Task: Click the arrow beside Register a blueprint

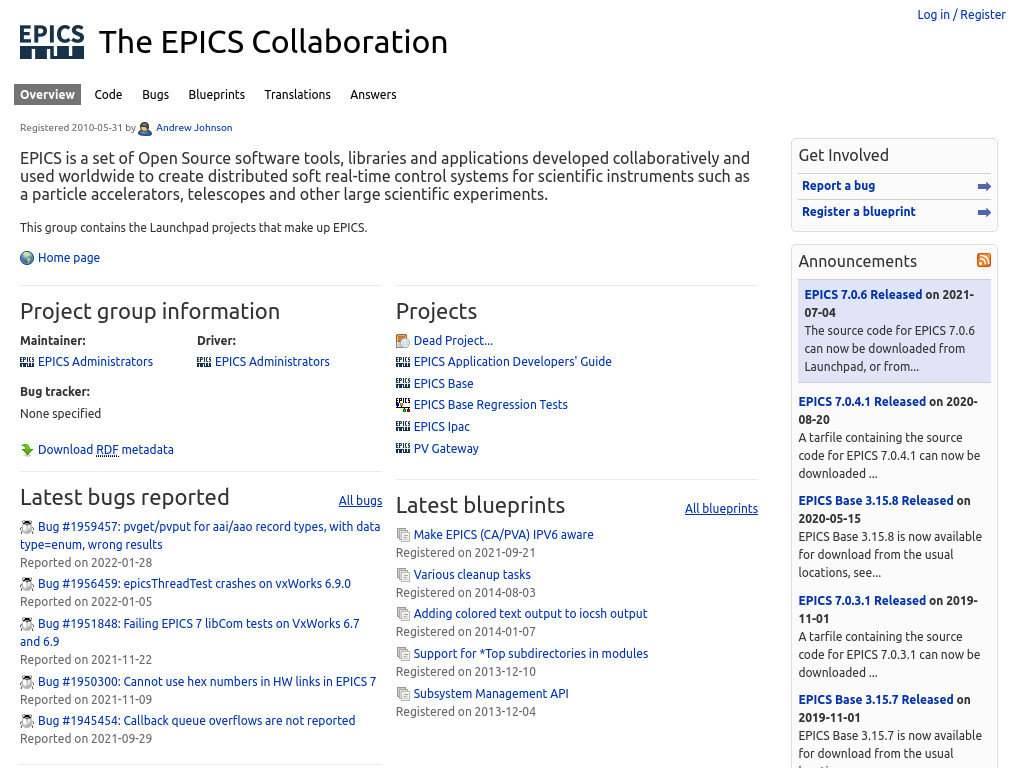Action: (984, 212)
